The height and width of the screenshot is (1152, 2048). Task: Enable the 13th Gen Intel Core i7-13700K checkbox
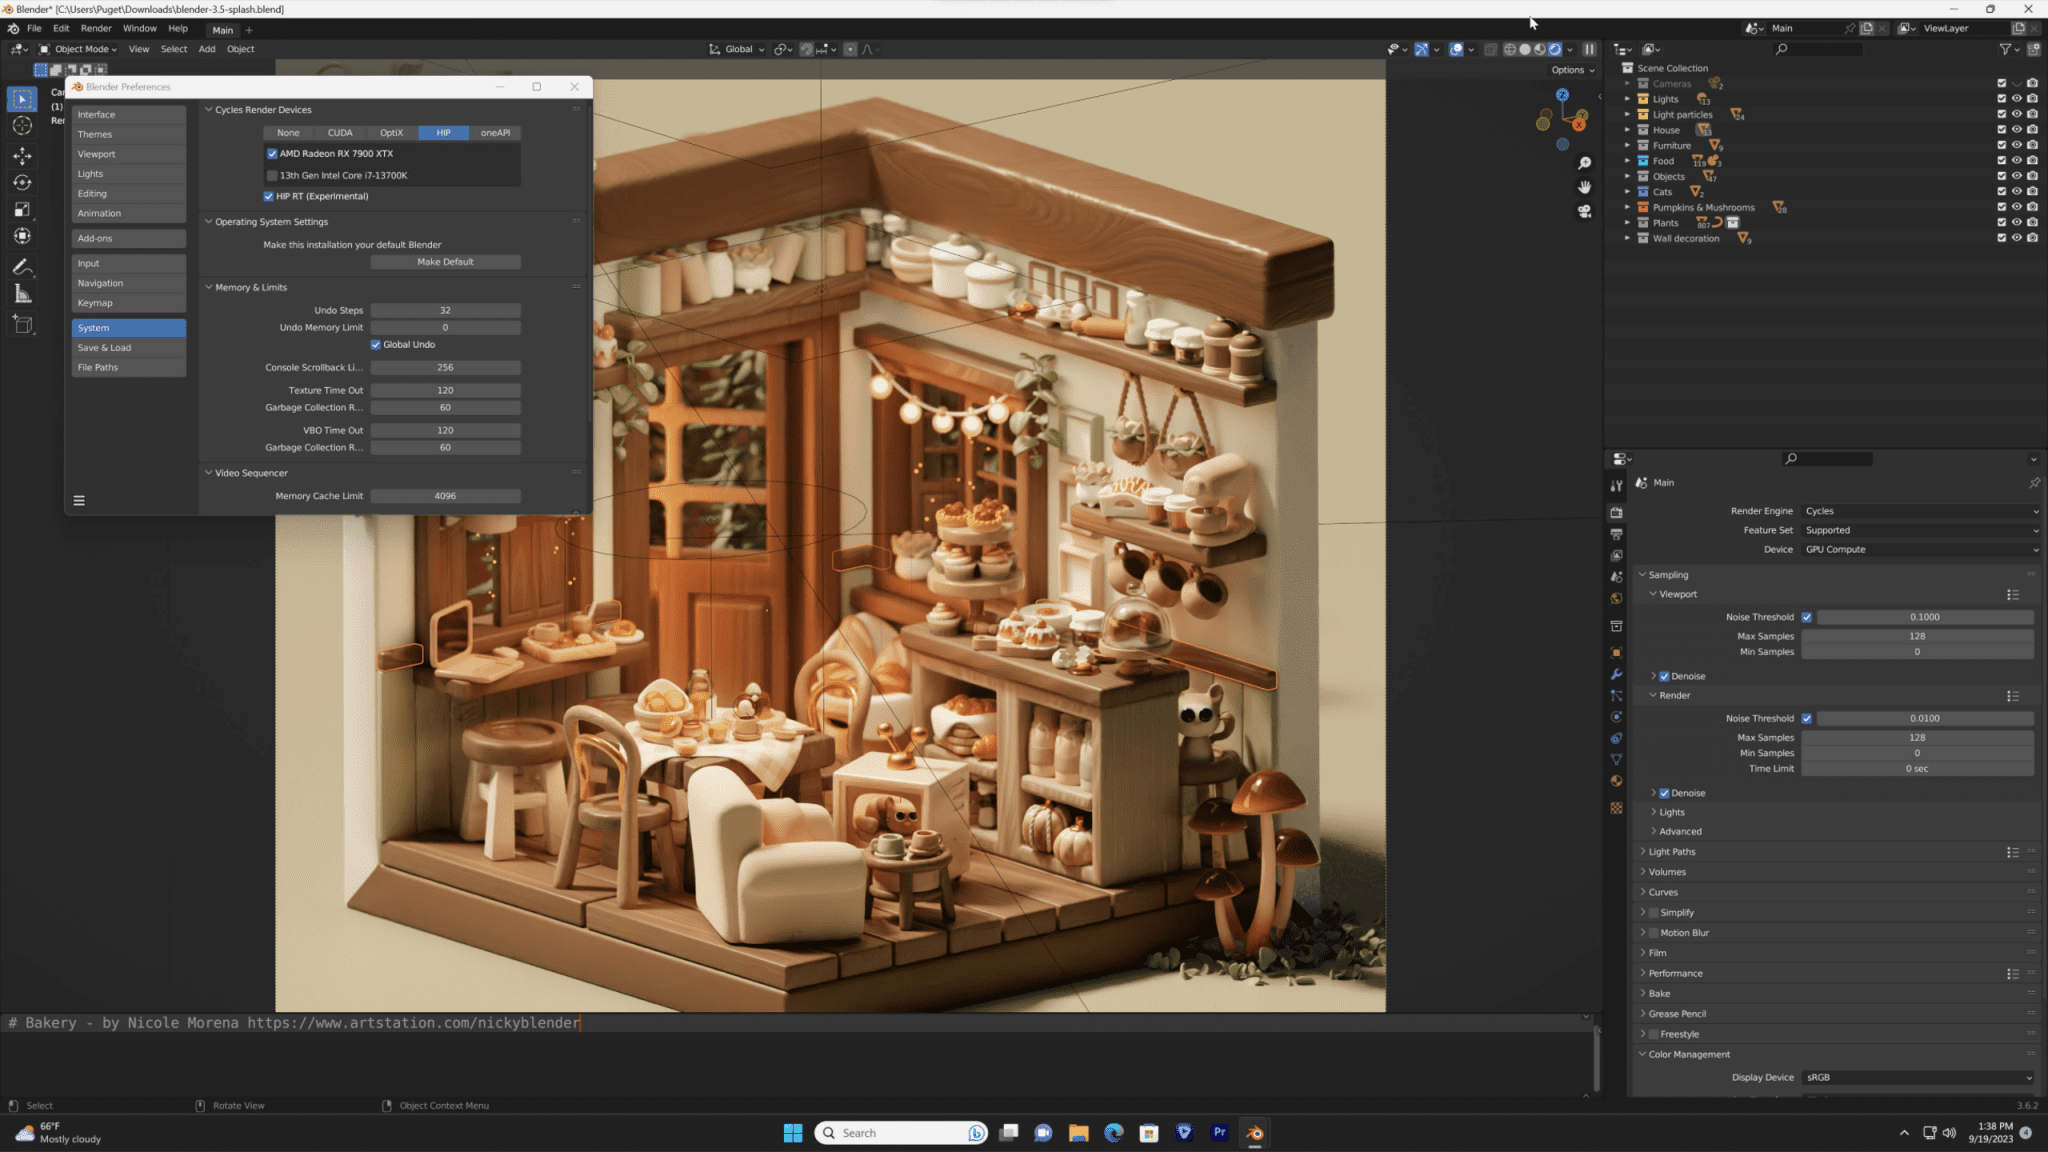click(272, 175)
